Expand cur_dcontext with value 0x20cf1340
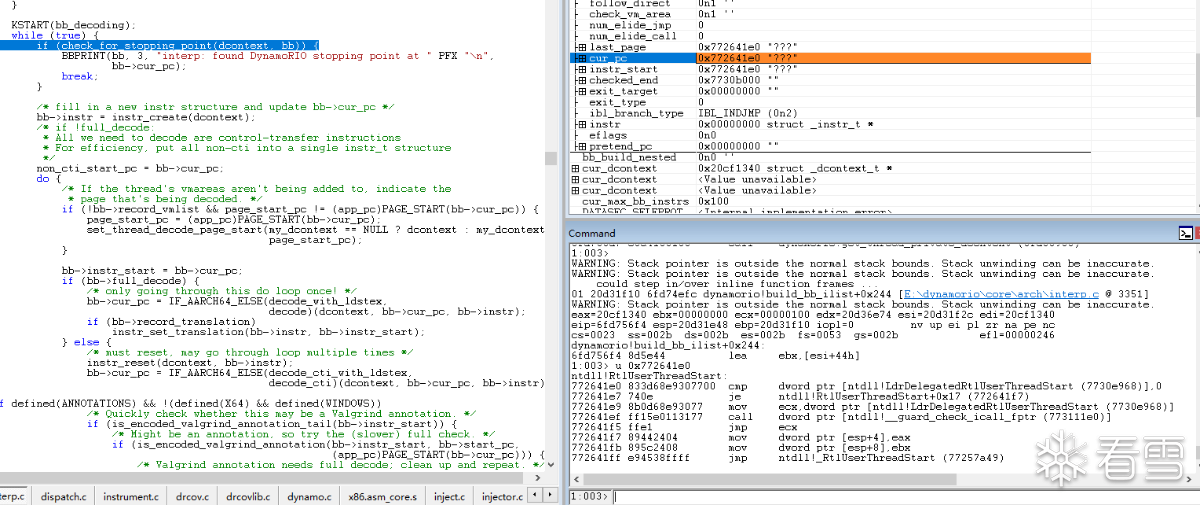1200x505 pixels. coord(575,168)
